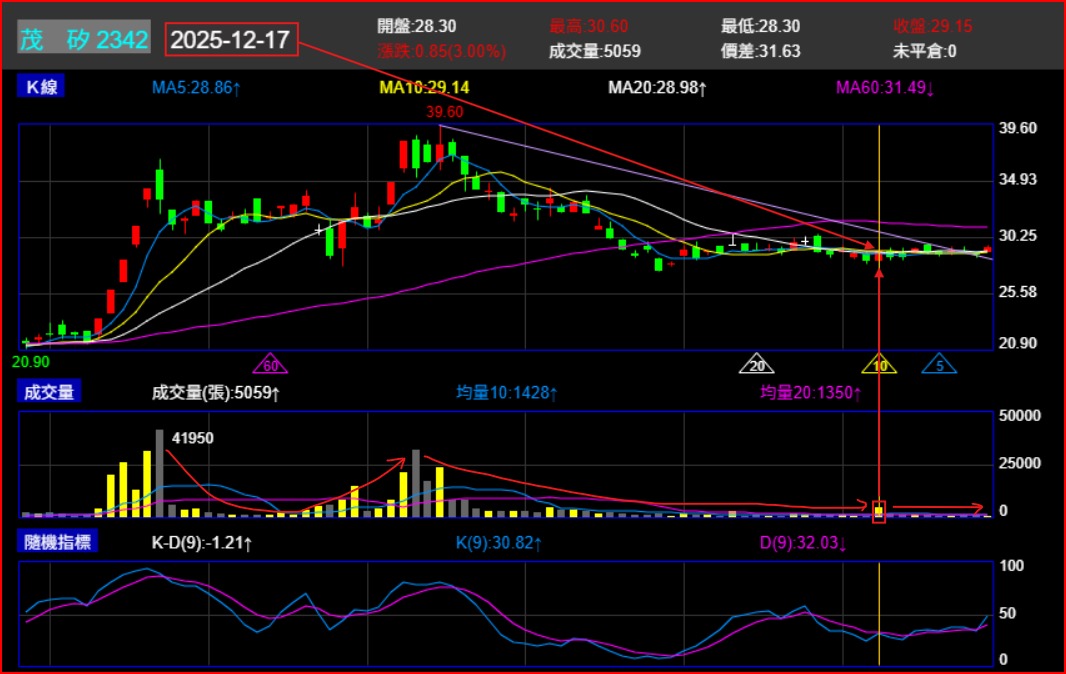Click the 均量20:1350 volume average label
Image resolution: width=1066 pixels, height=674 pixels.
pos(810,393)
